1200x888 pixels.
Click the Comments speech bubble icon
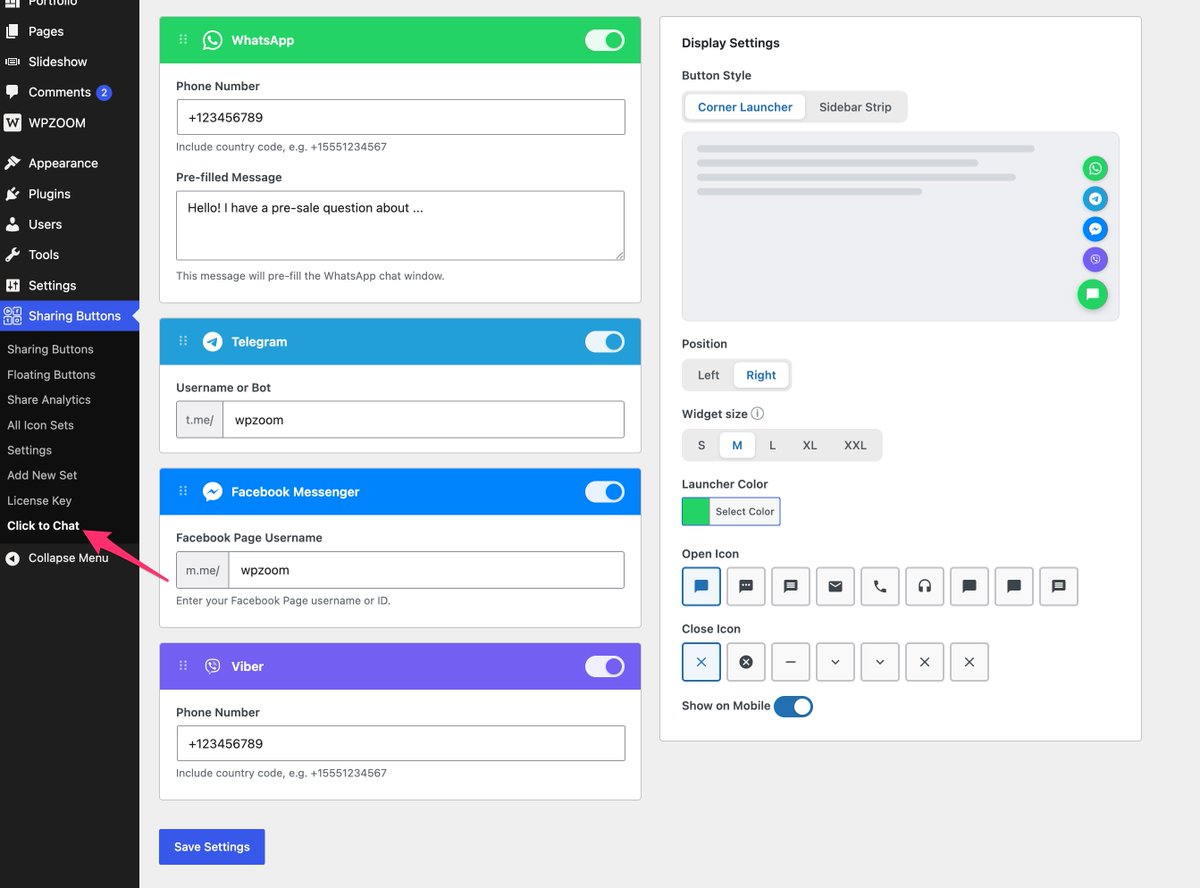[x=12, y=92]
